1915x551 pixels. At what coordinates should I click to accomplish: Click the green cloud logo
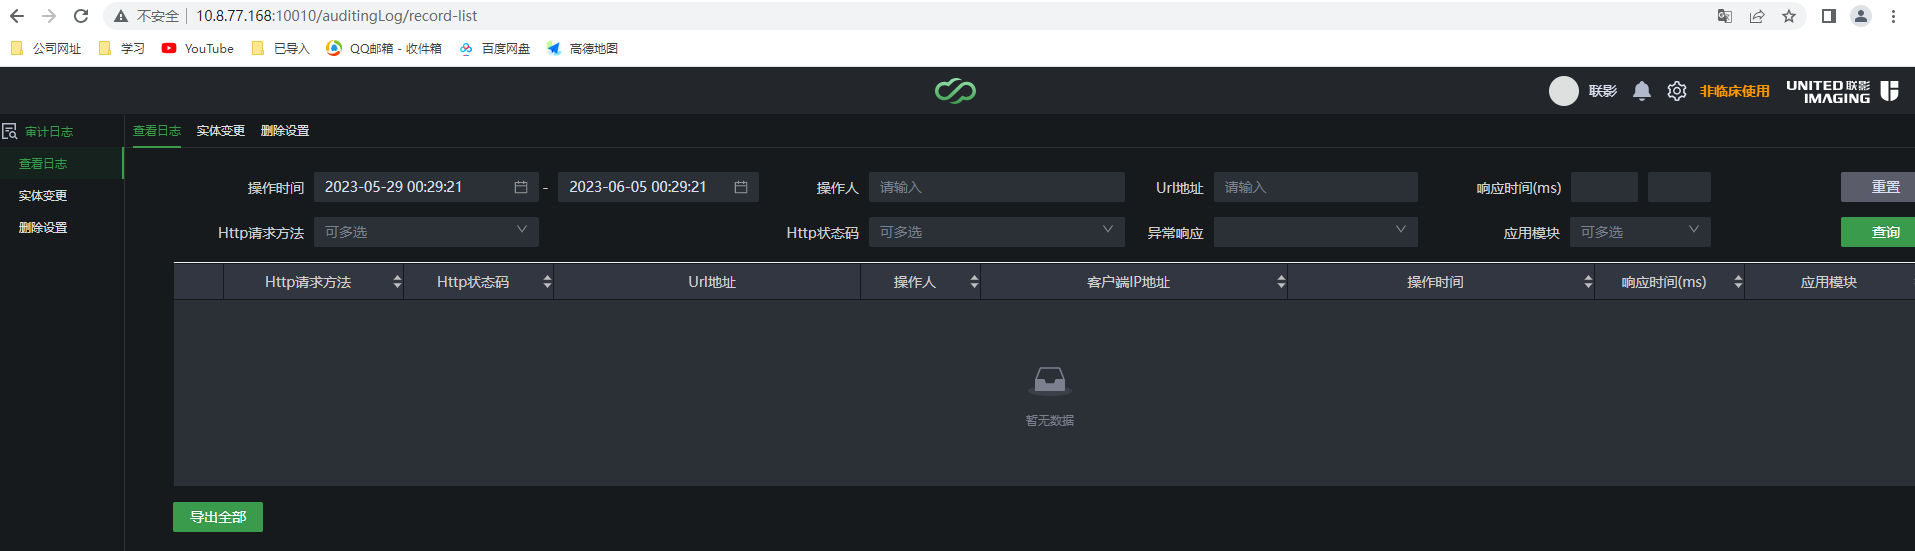click(x=955, y=91)
